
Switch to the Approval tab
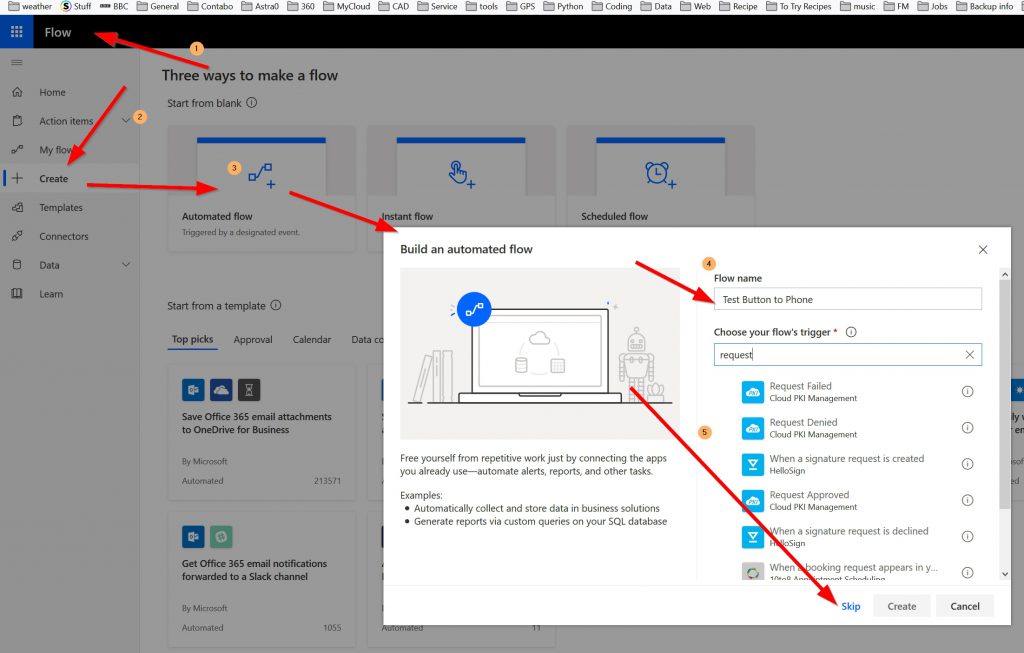tap(253, 340)
